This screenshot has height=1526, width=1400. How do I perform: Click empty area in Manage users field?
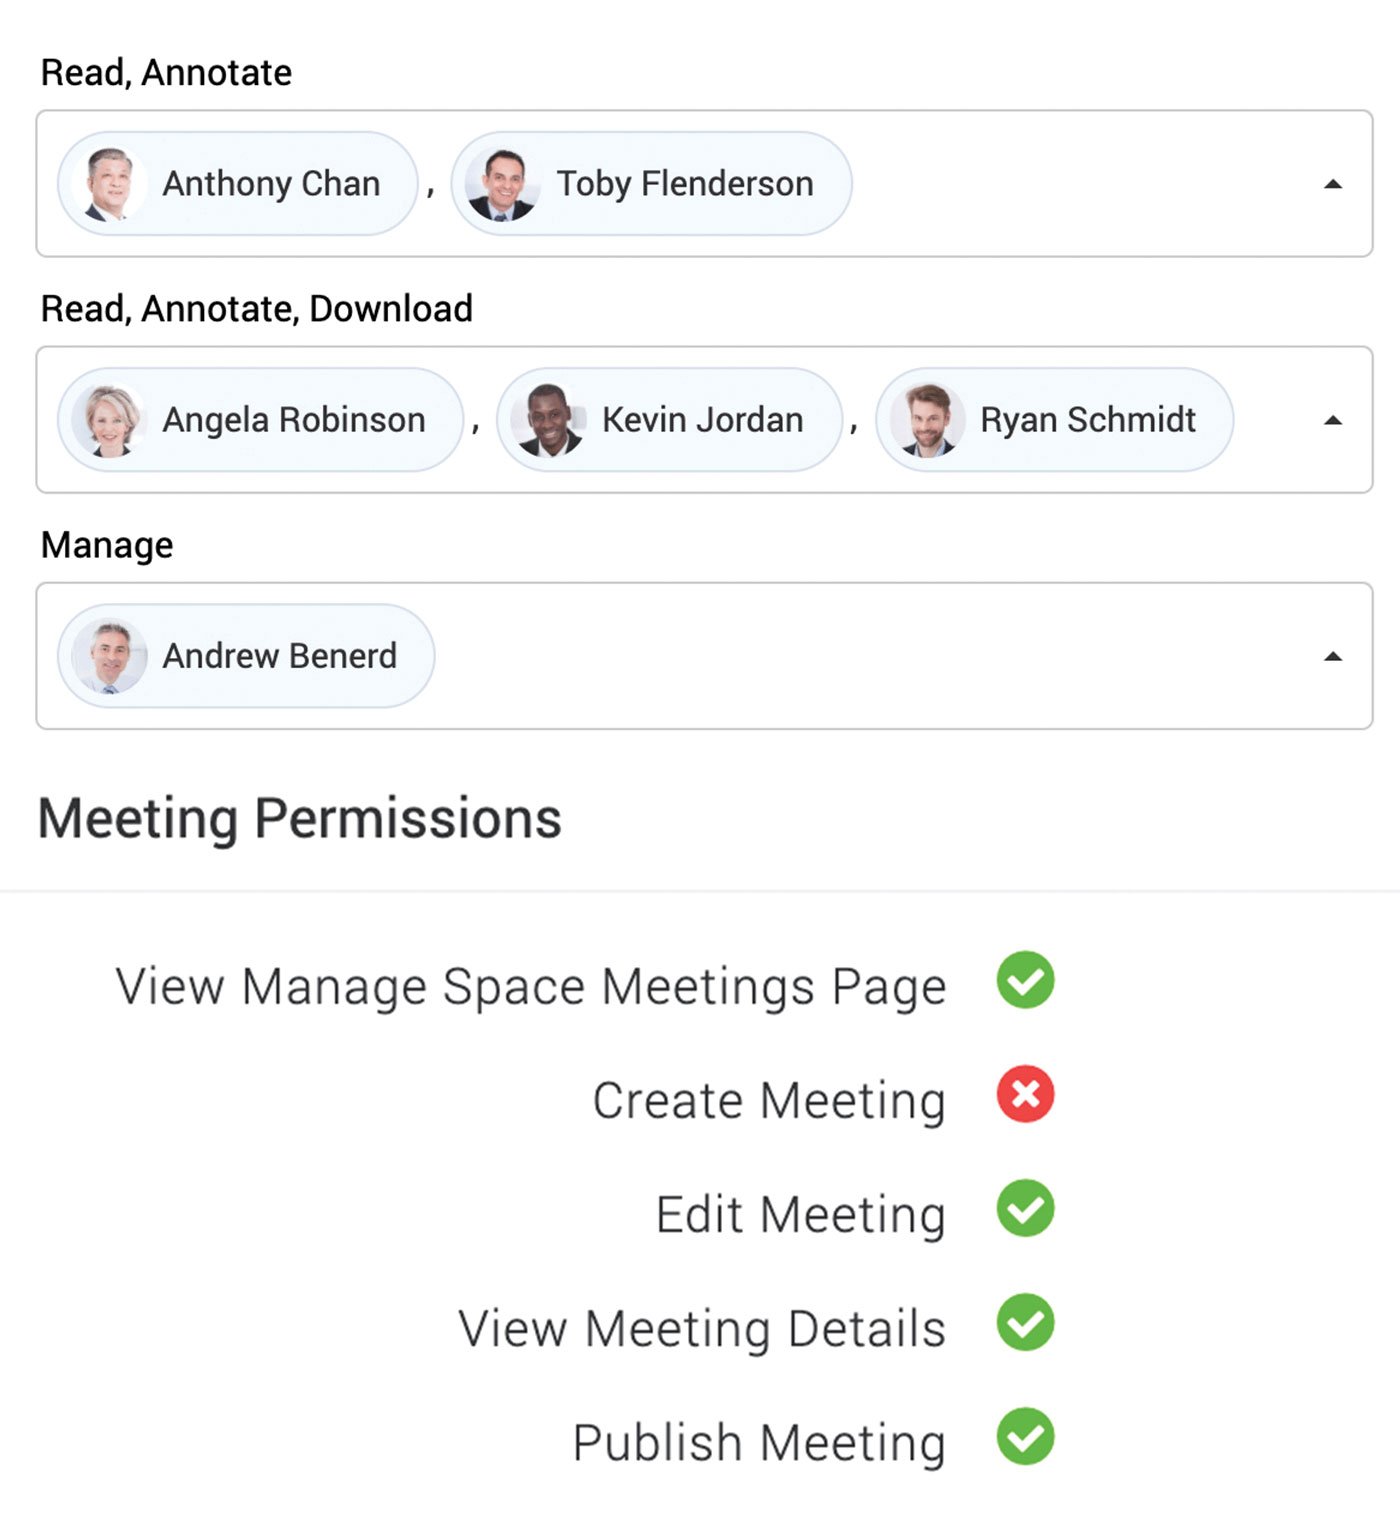coord(850,656)
